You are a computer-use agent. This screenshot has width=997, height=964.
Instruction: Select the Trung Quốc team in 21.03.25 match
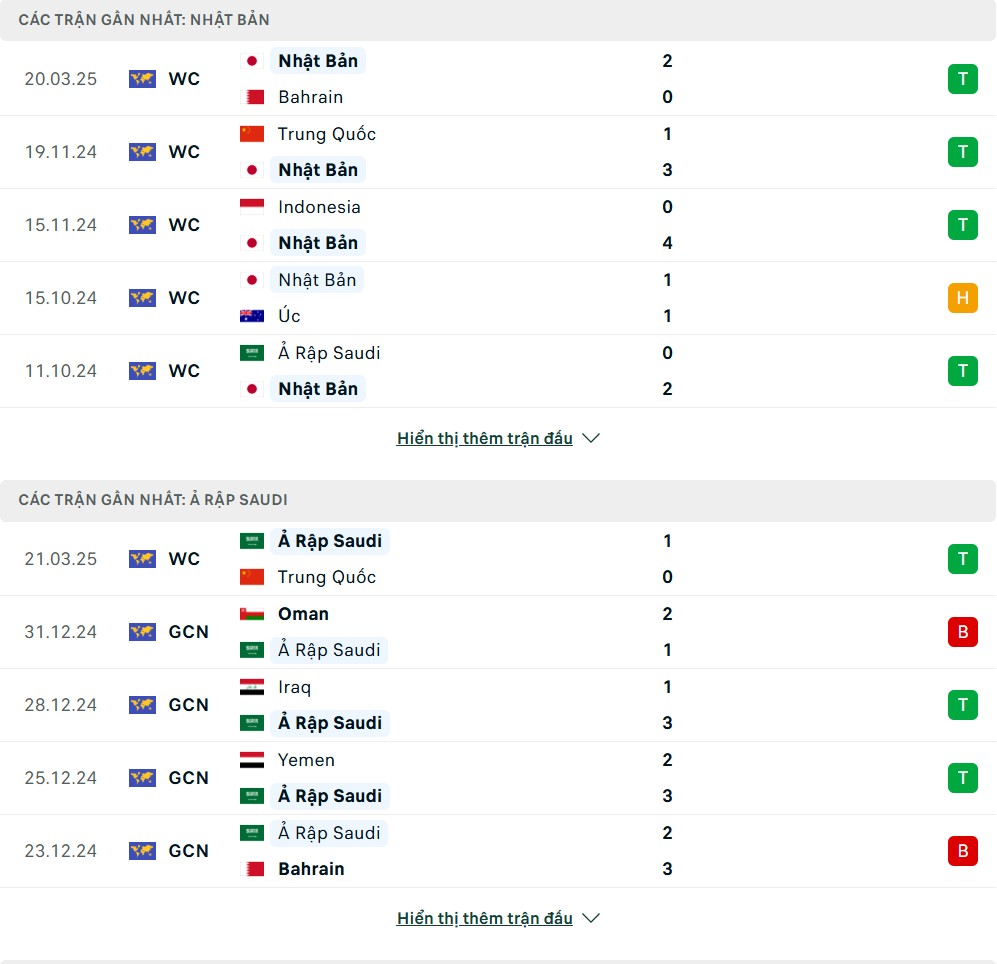[327, 577]
